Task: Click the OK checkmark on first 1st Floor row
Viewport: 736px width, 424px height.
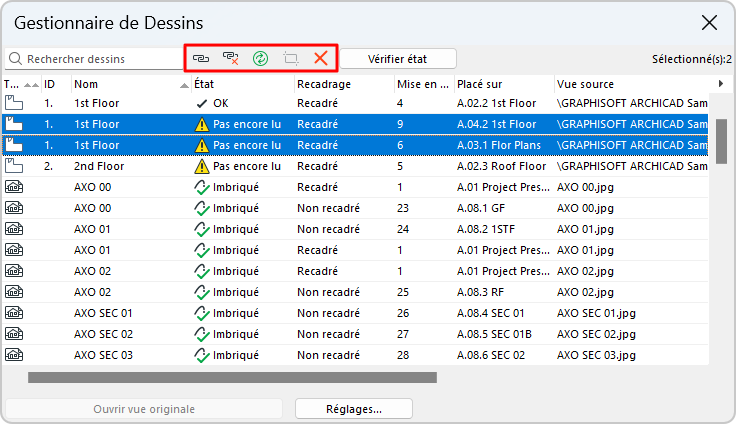Action: click(202, 103)
